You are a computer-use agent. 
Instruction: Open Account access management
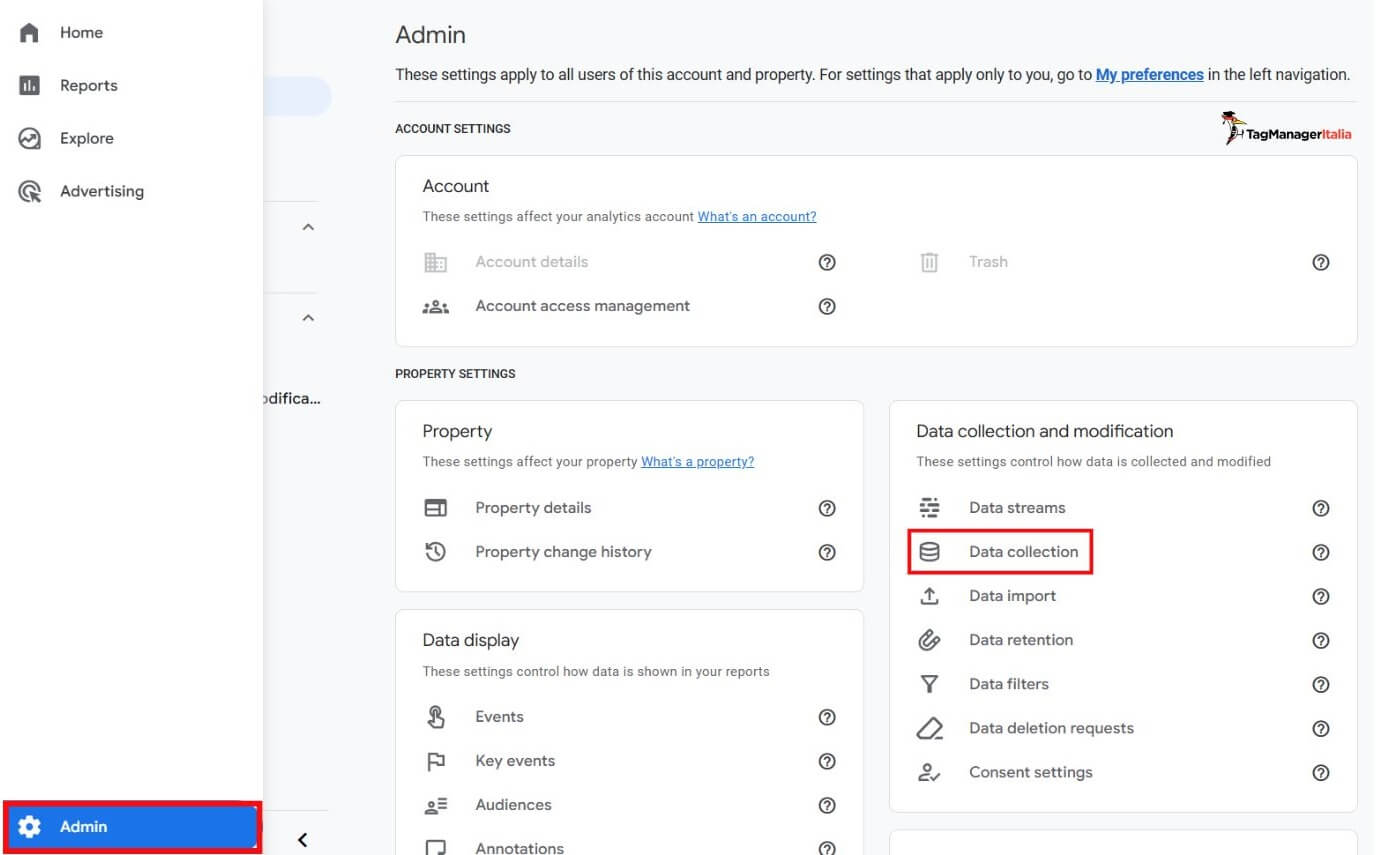tap(583, 306)
